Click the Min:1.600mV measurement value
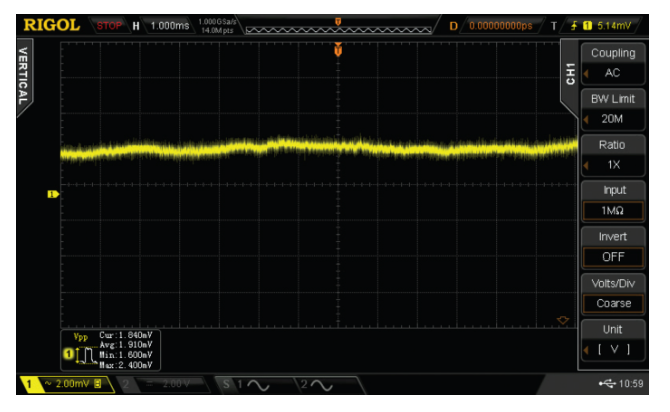 pos(126,355)
